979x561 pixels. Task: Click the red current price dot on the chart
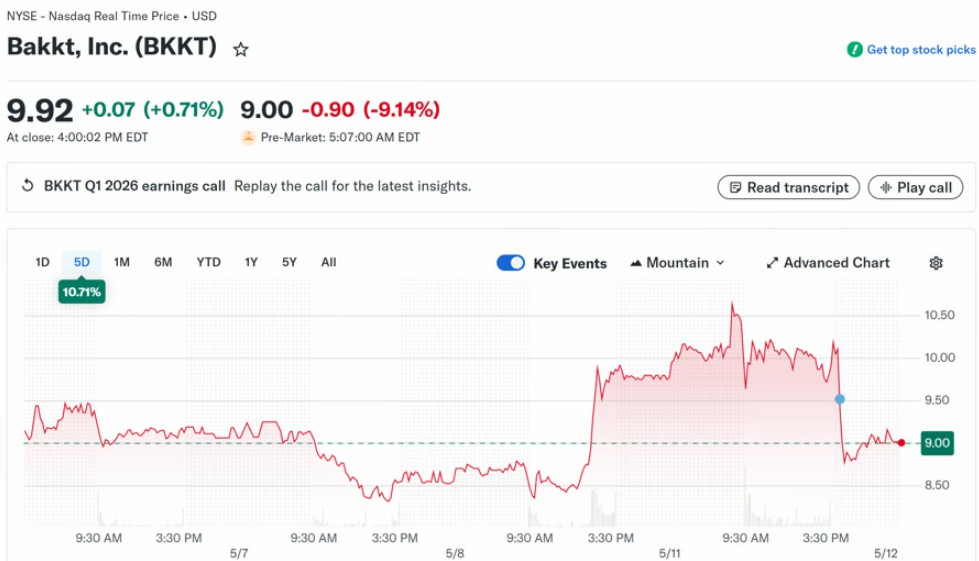coord(901,442)
